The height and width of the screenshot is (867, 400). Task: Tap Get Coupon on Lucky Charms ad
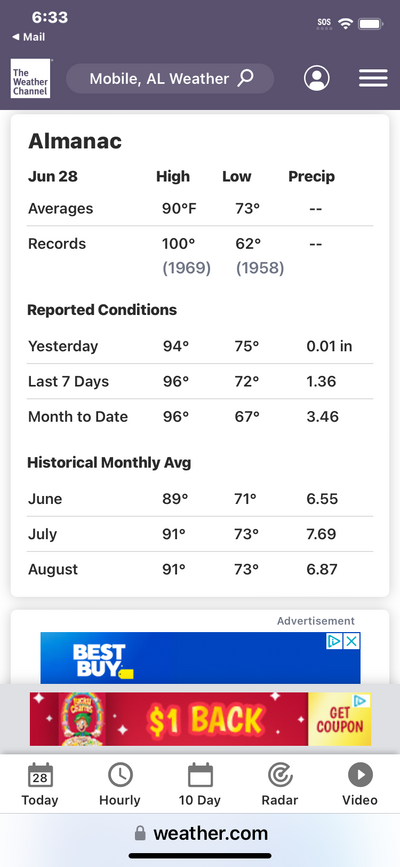pyautogui.click(x=339, y=719)
